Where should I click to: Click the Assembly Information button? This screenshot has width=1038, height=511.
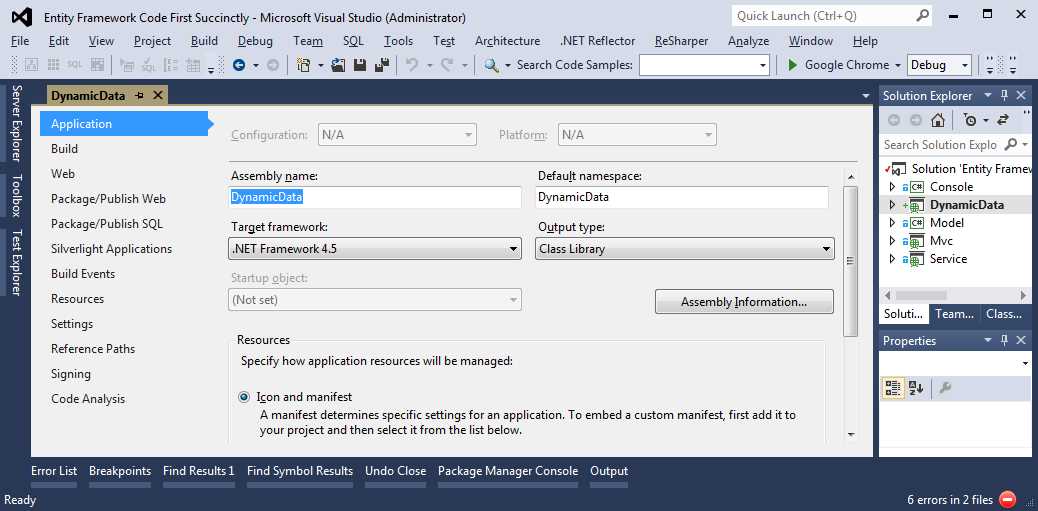coord(744,302)
